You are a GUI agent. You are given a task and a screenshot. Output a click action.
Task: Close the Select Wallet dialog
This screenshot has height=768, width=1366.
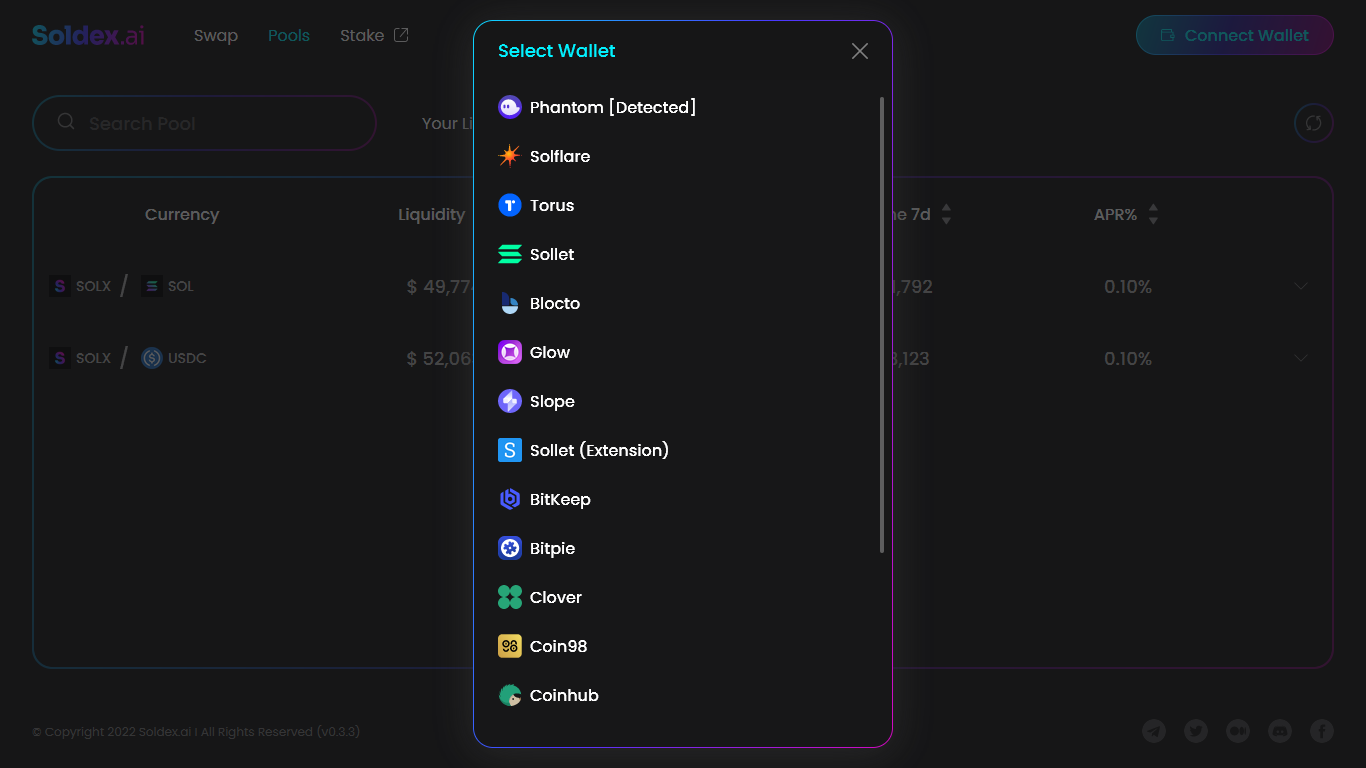pos(860,51)
